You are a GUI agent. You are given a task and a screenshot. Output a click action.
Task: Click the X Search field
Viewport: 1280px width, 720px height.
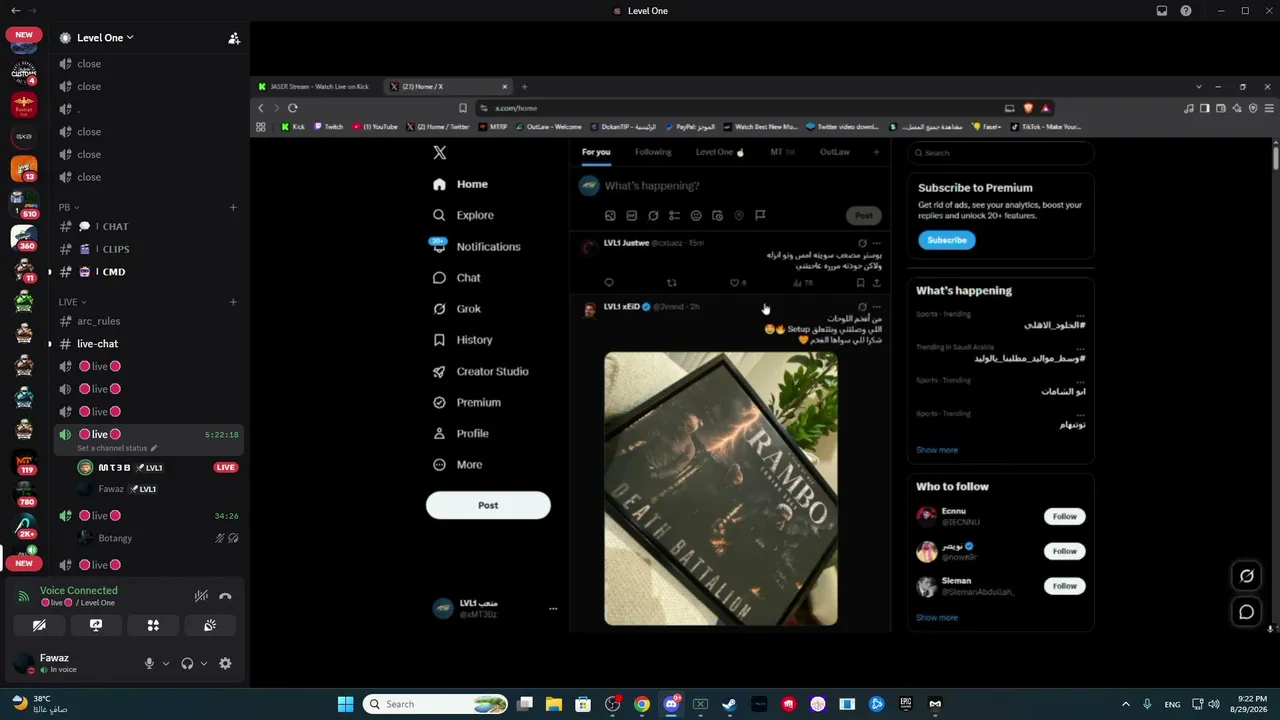point(1001,153)
